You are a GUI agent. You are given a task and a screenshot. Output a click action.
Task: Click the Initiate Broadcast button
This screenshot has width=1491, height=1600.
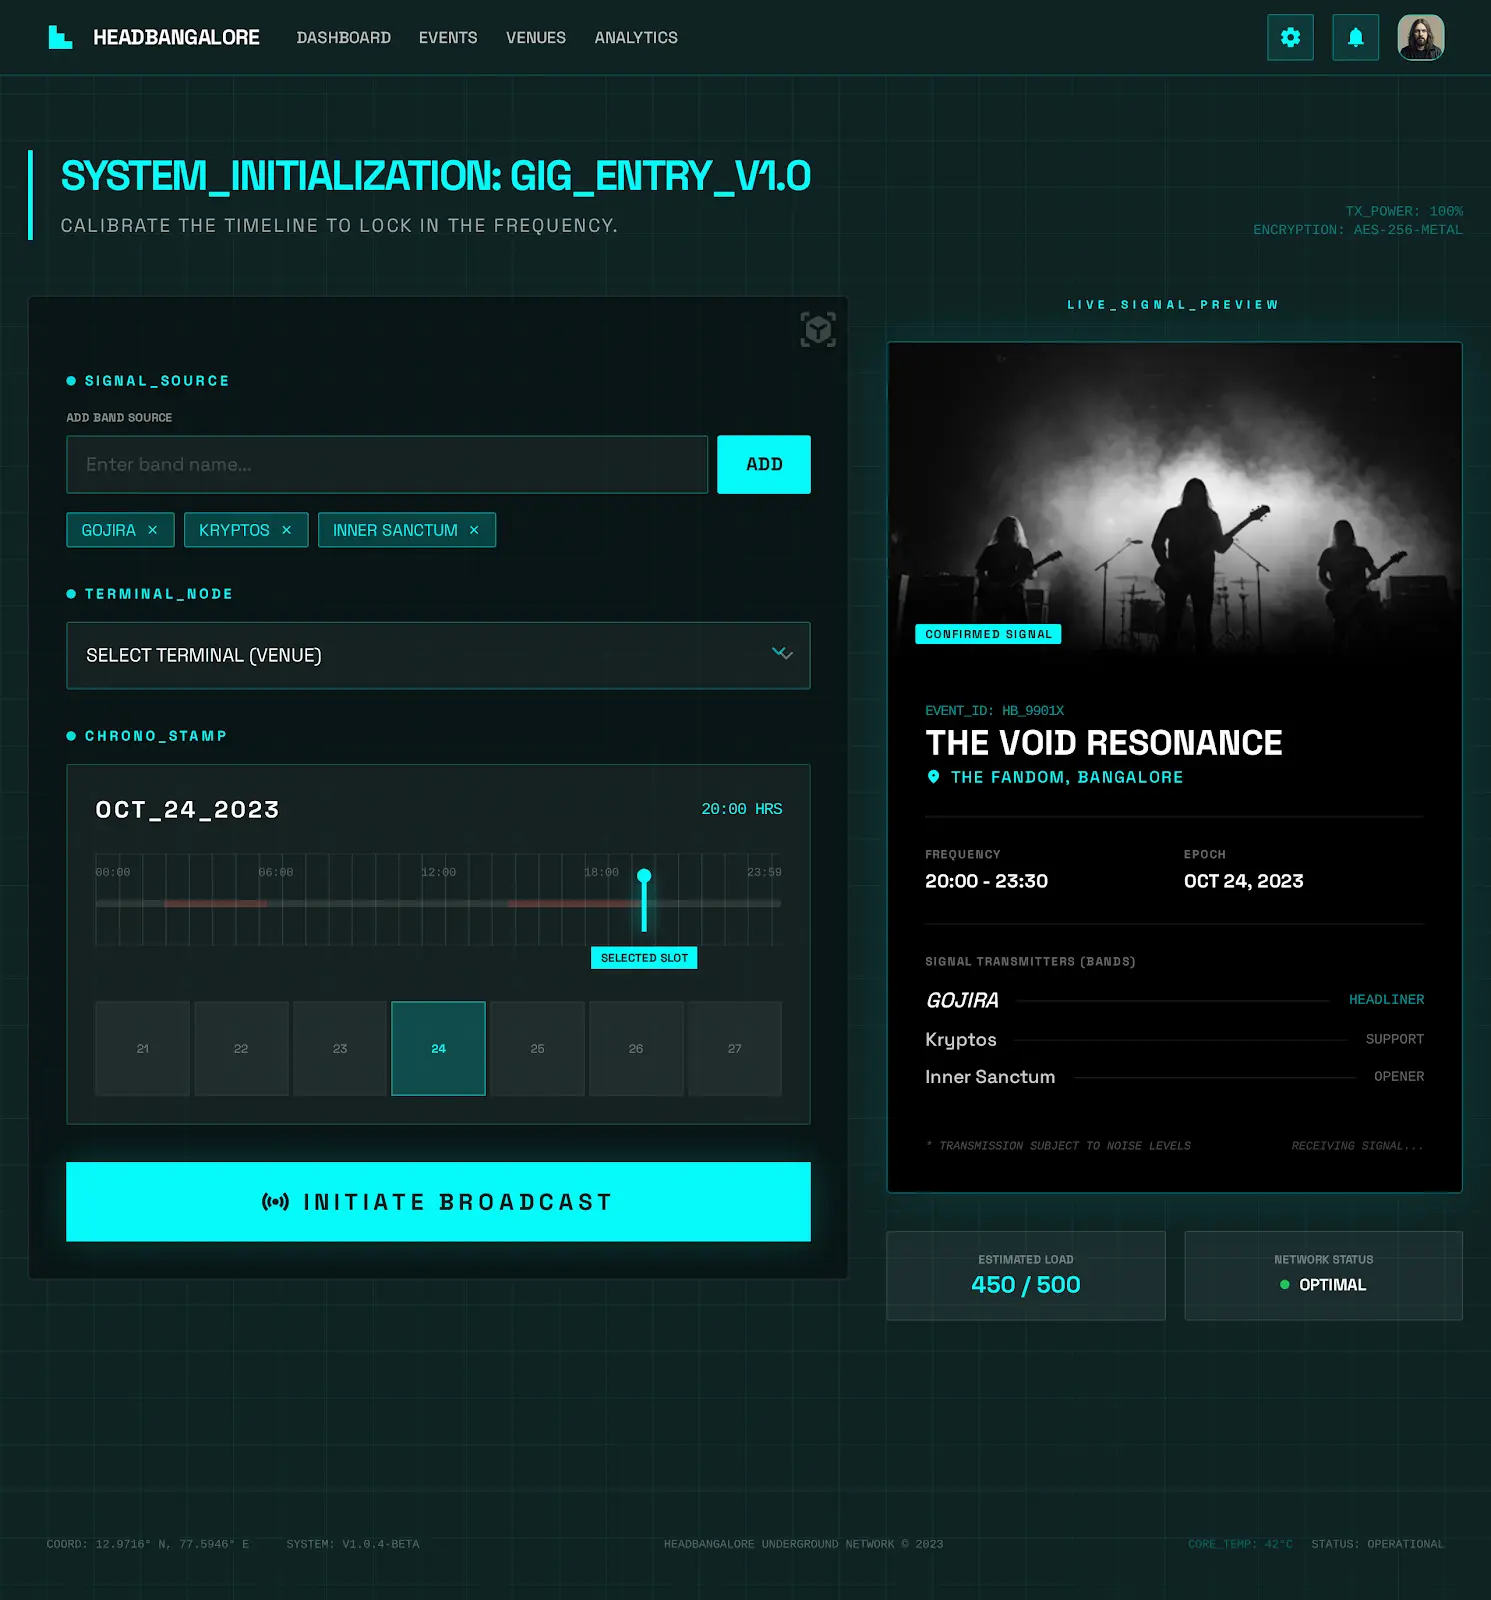(438, 1202)
